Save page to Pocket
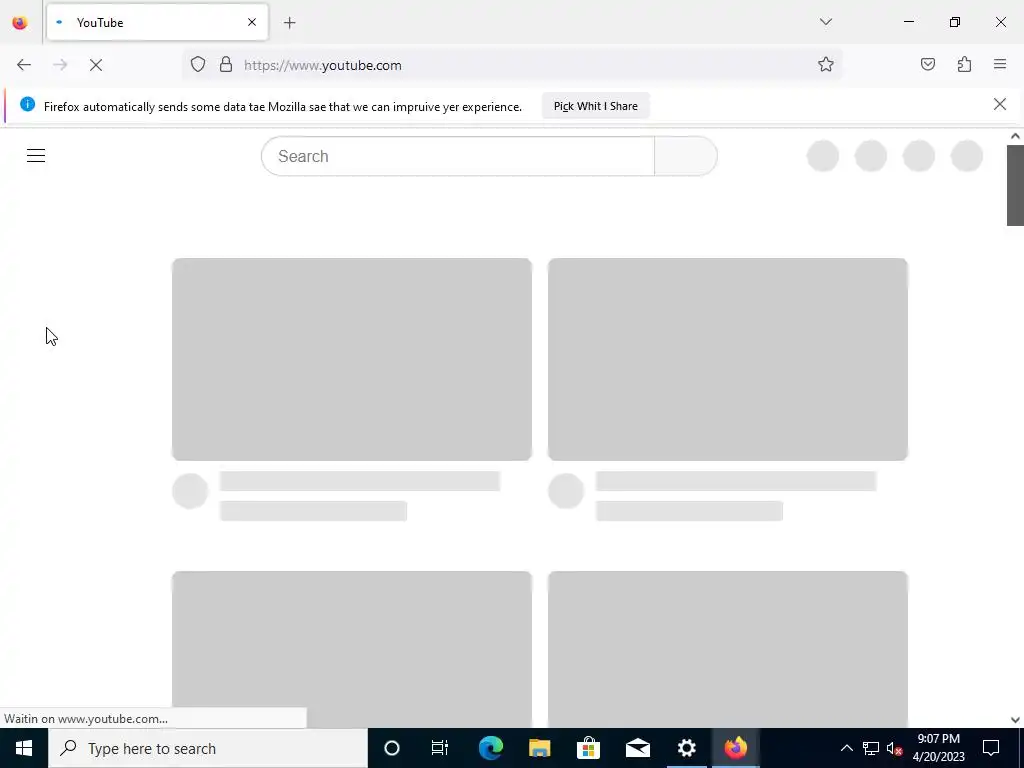 coord(927,65)
